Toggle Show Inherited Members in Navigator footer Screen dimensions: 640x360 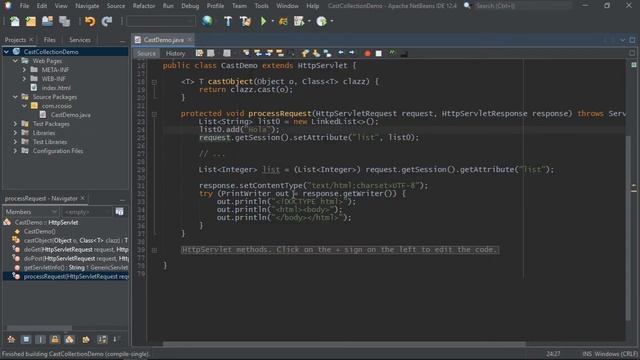tap(11, 339)
